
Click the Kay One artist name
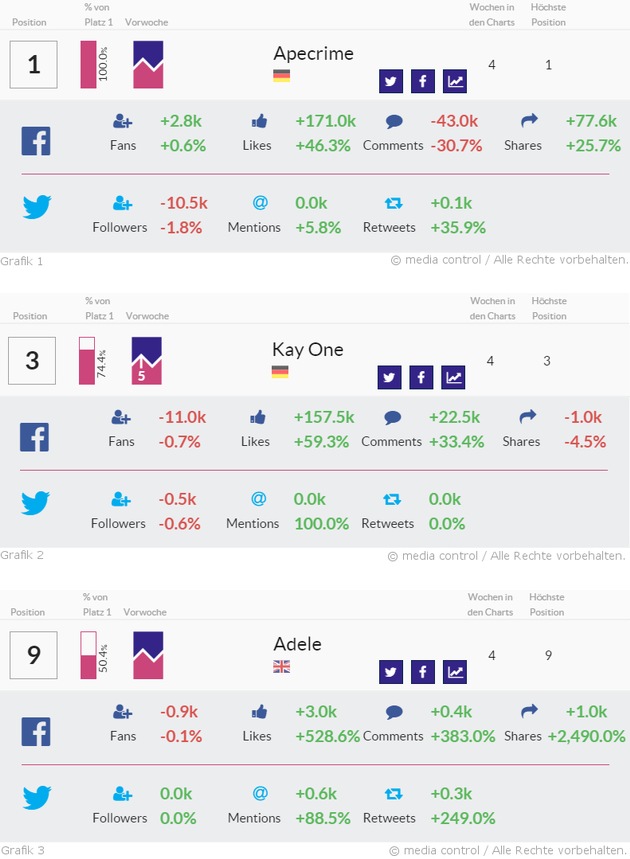click(307, 349)
